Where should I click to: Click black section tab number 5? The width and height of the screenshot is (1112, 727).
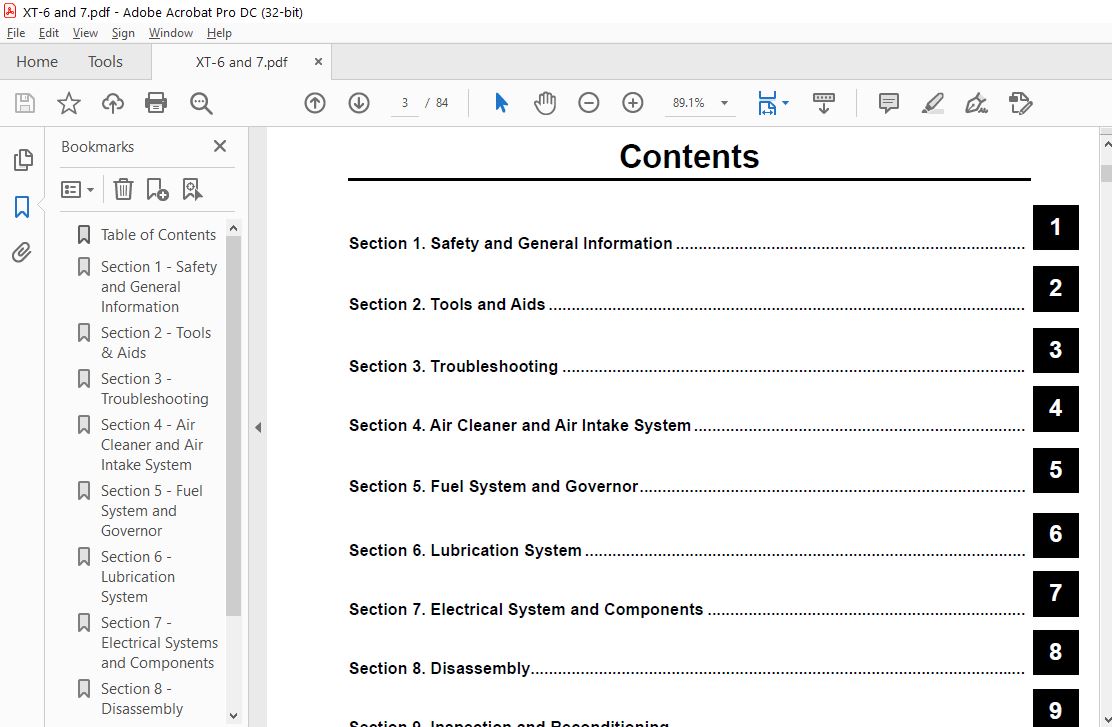[x=1055, y=470]
